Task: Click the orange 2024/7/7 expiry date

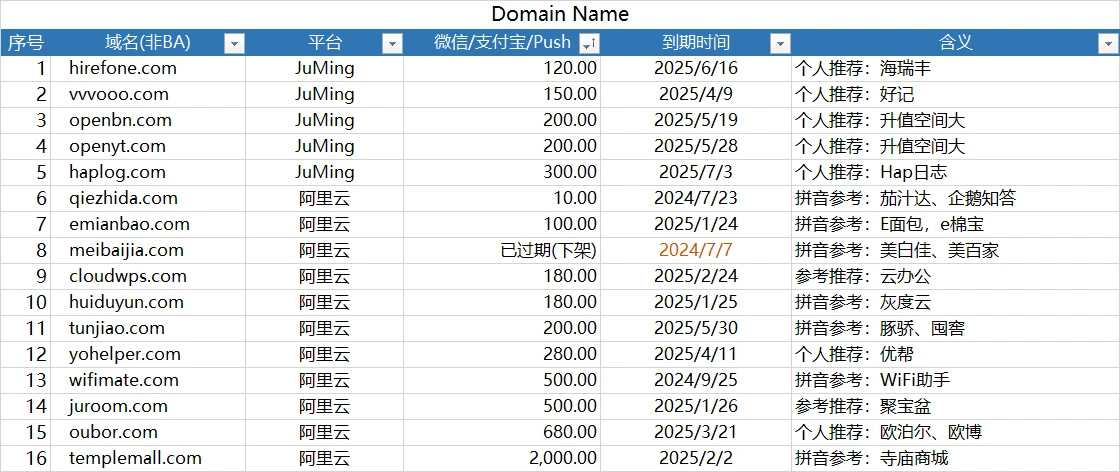Action: [695, 250]
